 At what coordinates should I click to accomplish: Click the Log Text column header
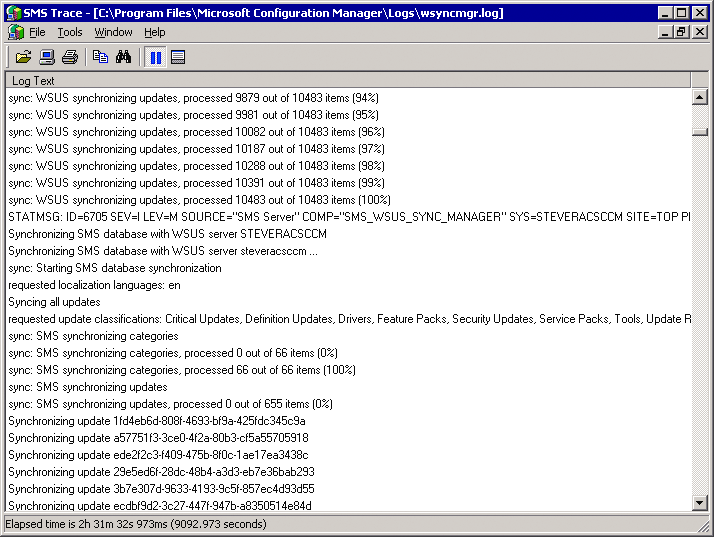(x=348, y=81)
